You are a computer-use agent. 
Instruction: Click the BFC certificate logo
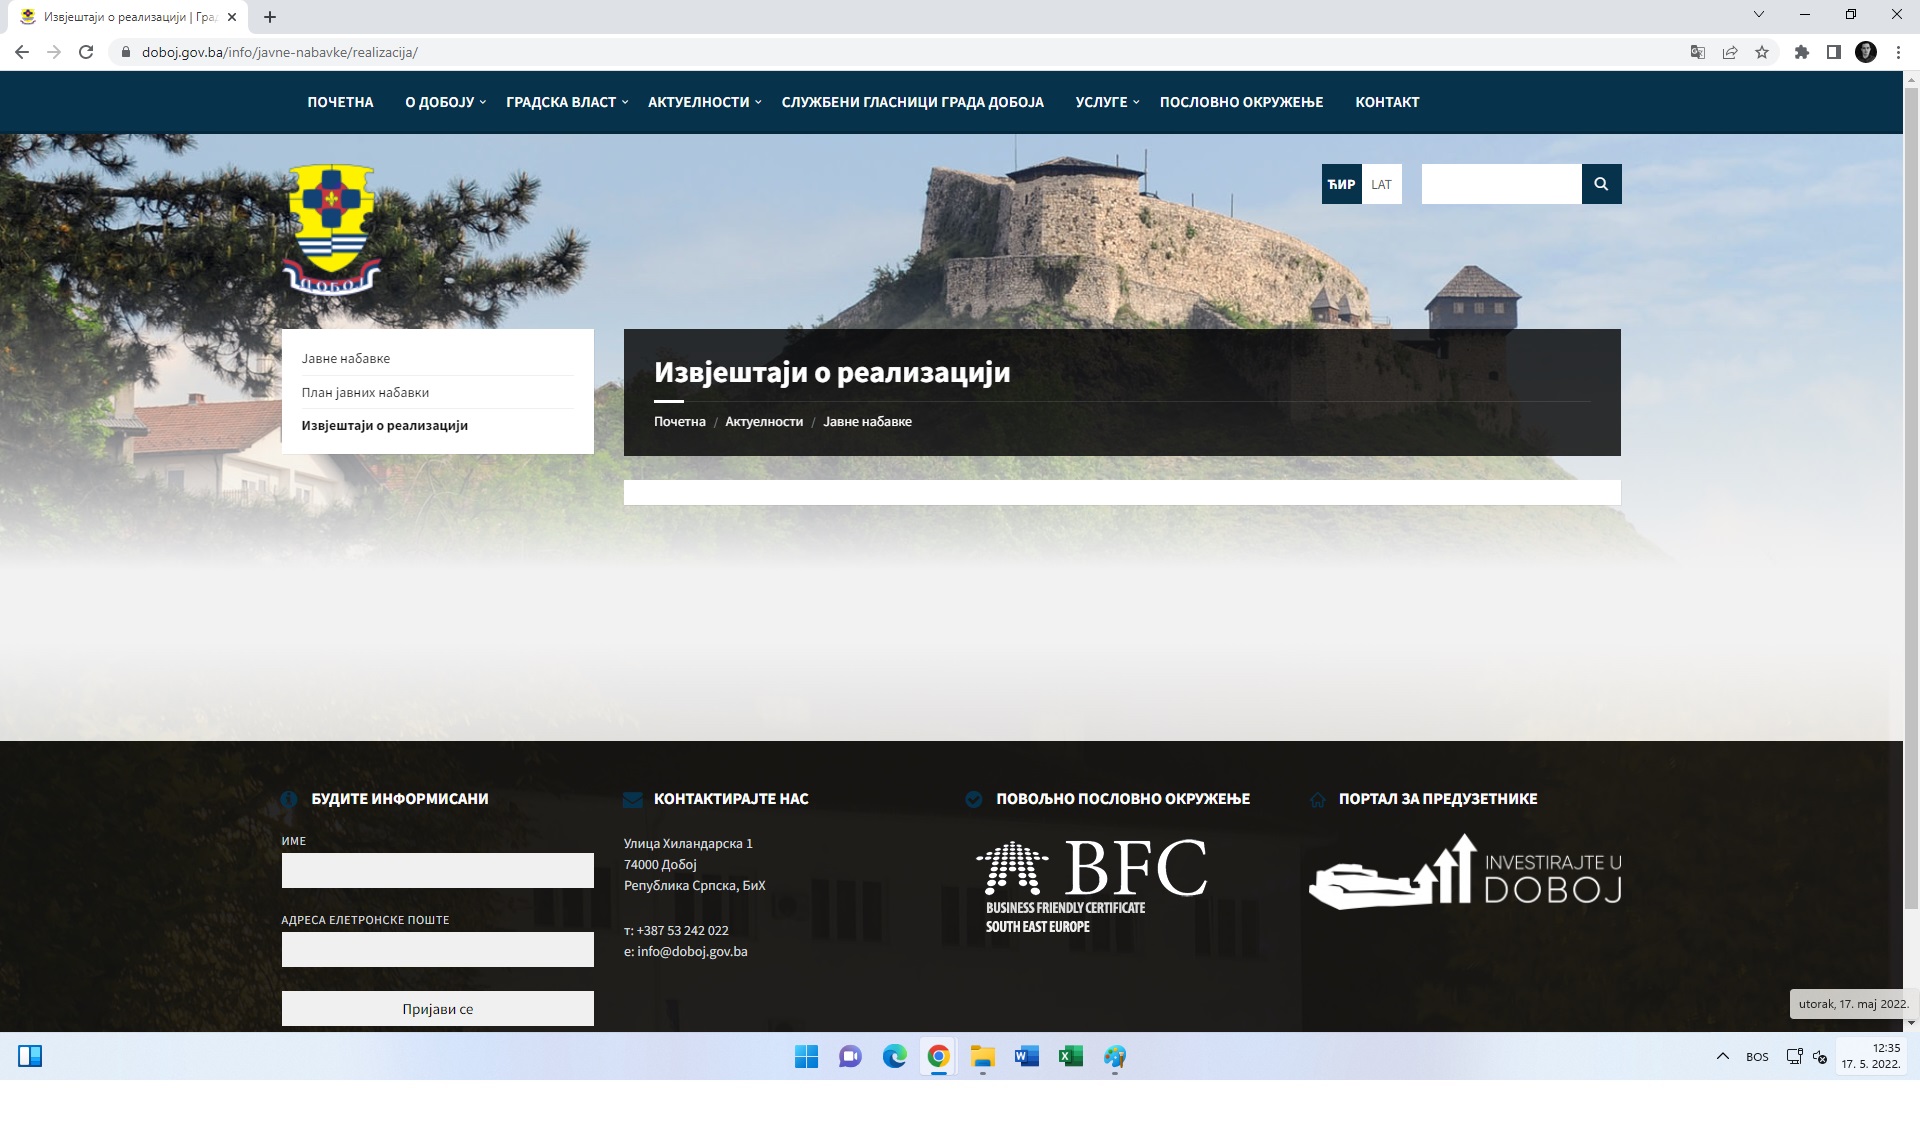[1091, 886]
